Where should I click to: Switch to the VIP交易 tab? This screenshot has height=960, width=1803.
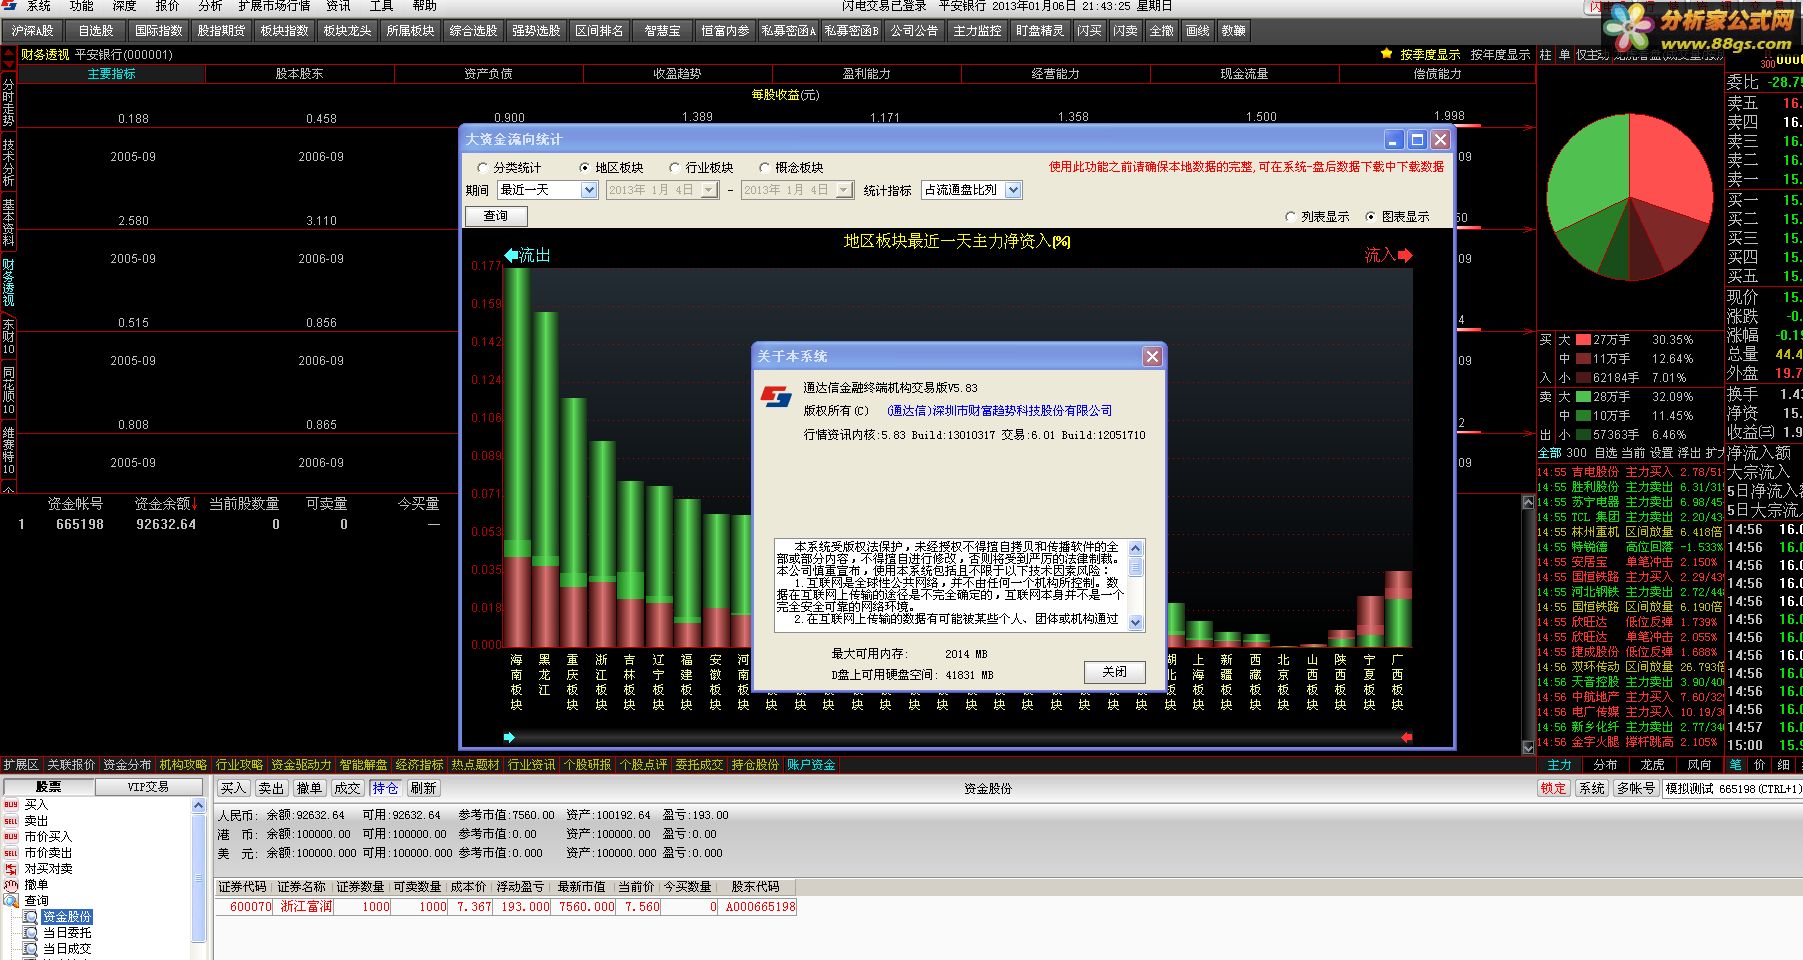[x=148, y=787]
